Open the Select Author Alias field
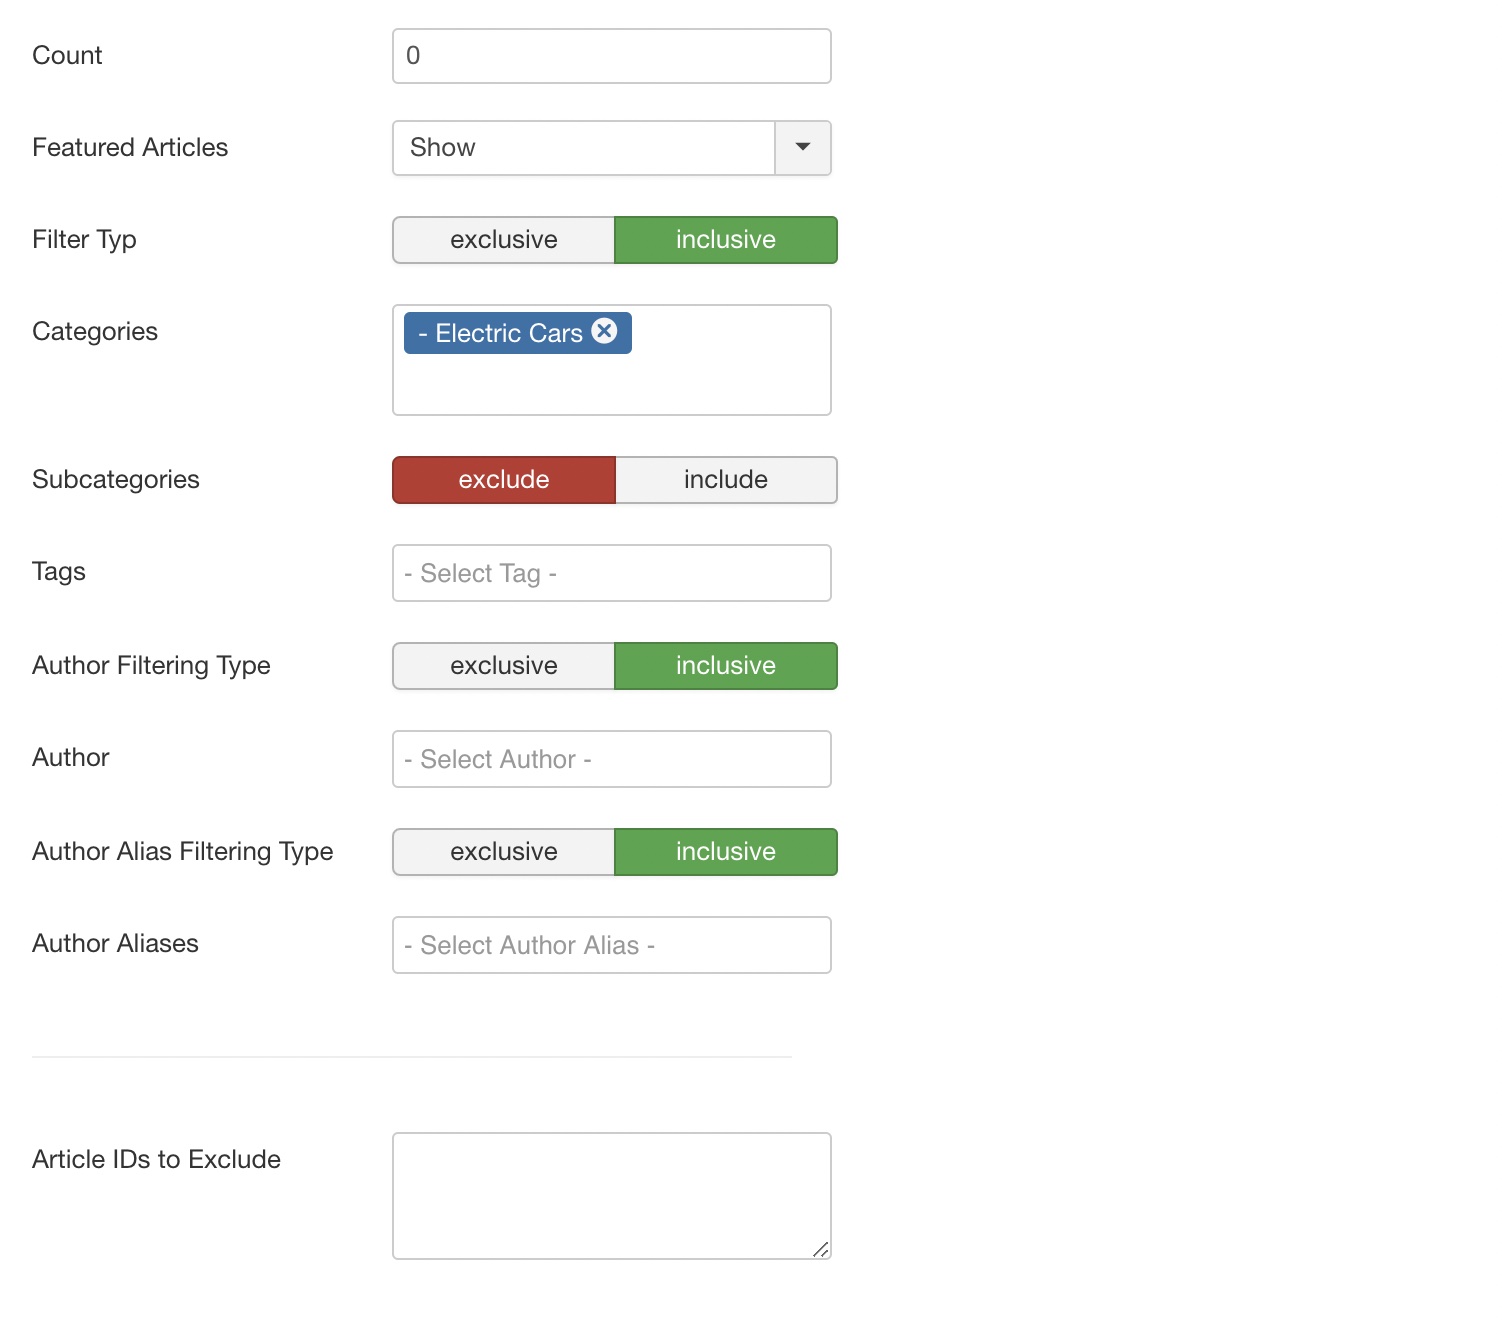 coord(612,945)
